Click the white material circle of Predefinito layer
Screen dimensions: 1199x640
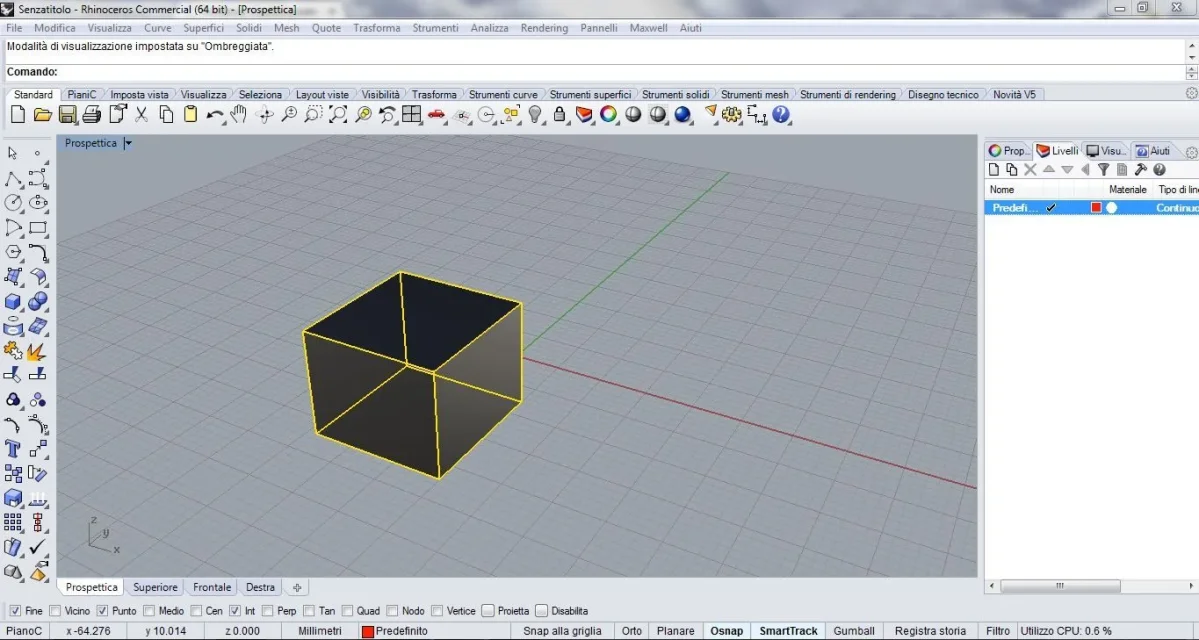tap(1112, 208)
